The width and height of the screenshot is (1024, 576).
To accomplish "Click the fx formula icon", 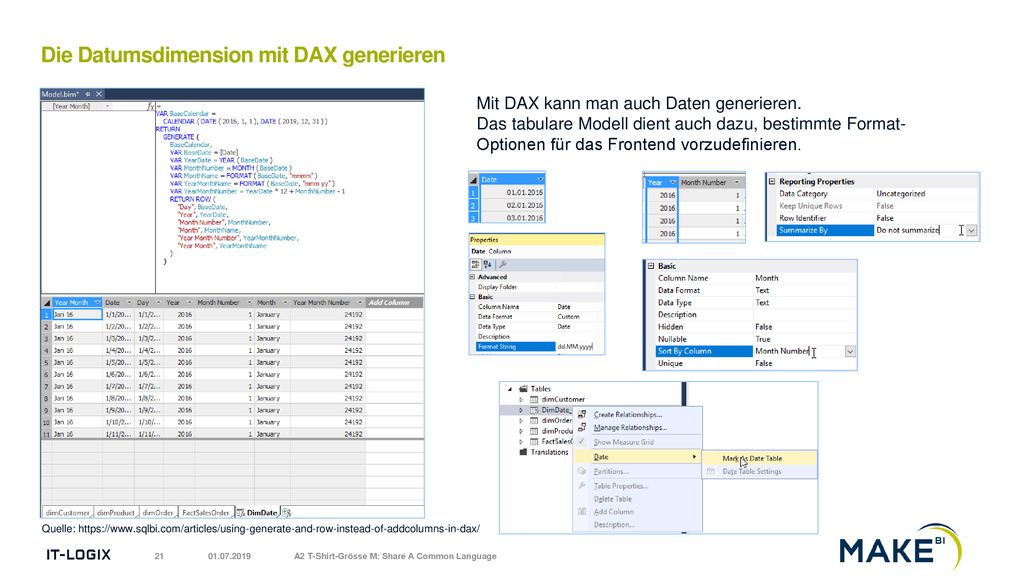I will coord(151,106).
